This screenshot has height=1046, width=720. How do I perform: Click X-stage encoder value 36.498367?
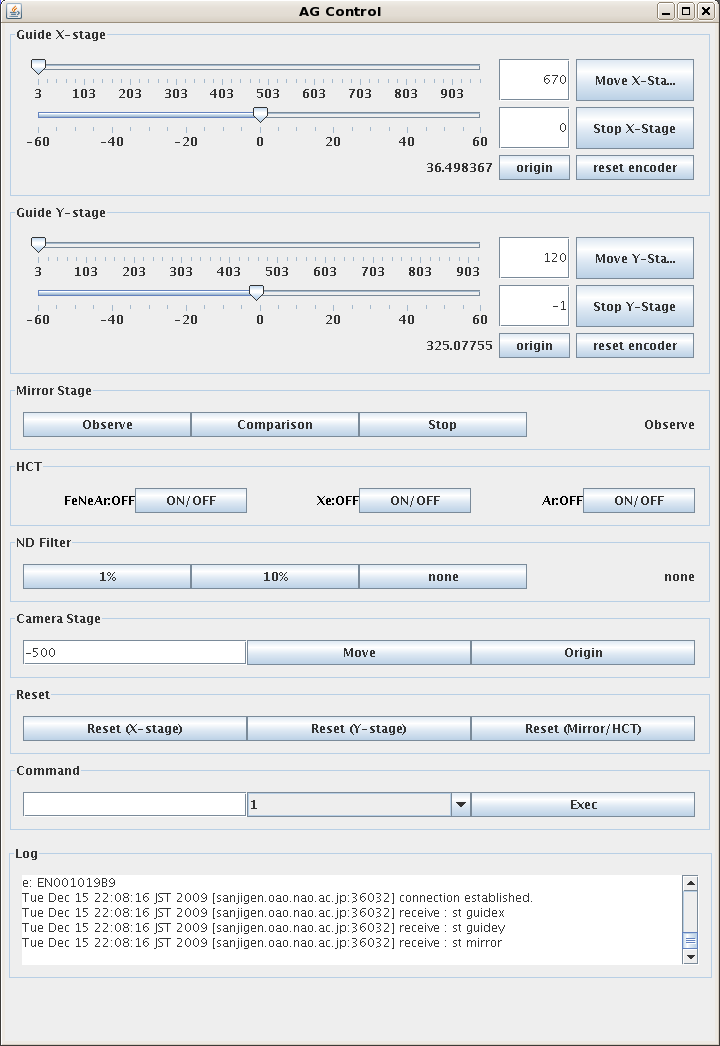click(x=459, y=167)
